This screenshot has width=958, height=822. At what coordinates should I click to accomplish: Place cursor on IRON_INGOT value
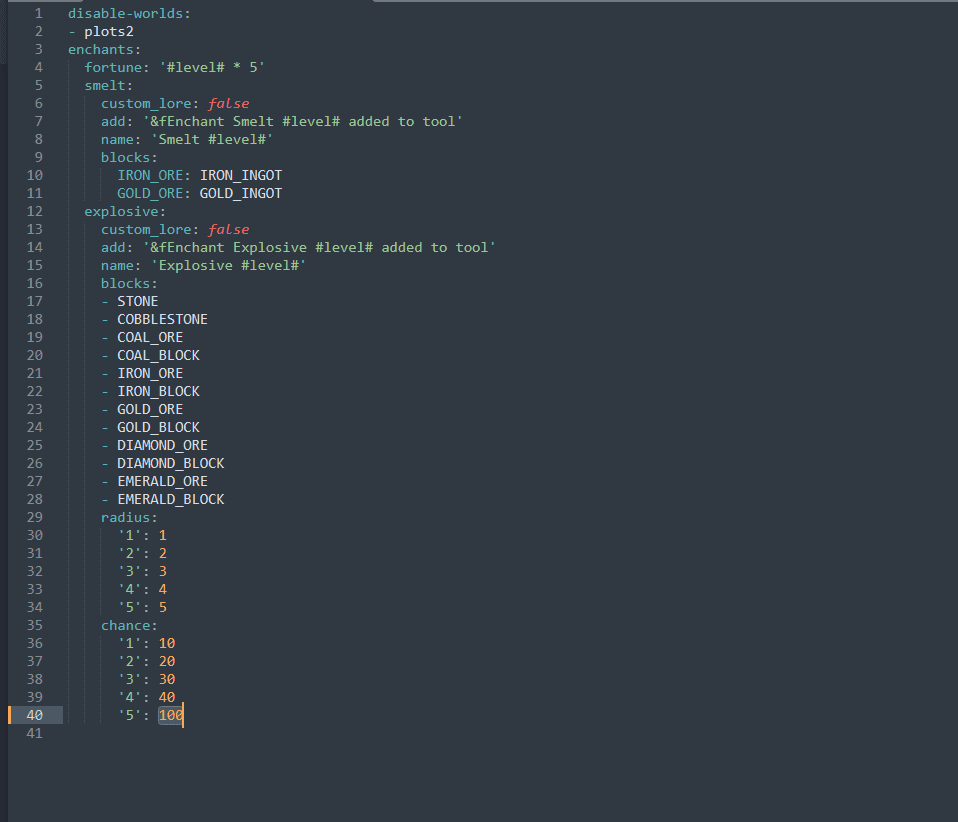pos(241,175)
